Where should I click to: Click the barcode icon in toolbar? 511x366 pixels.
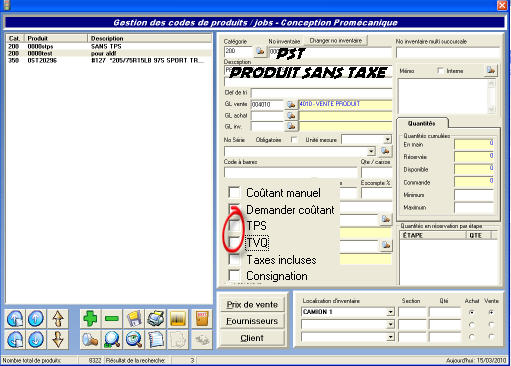(178, 319)
